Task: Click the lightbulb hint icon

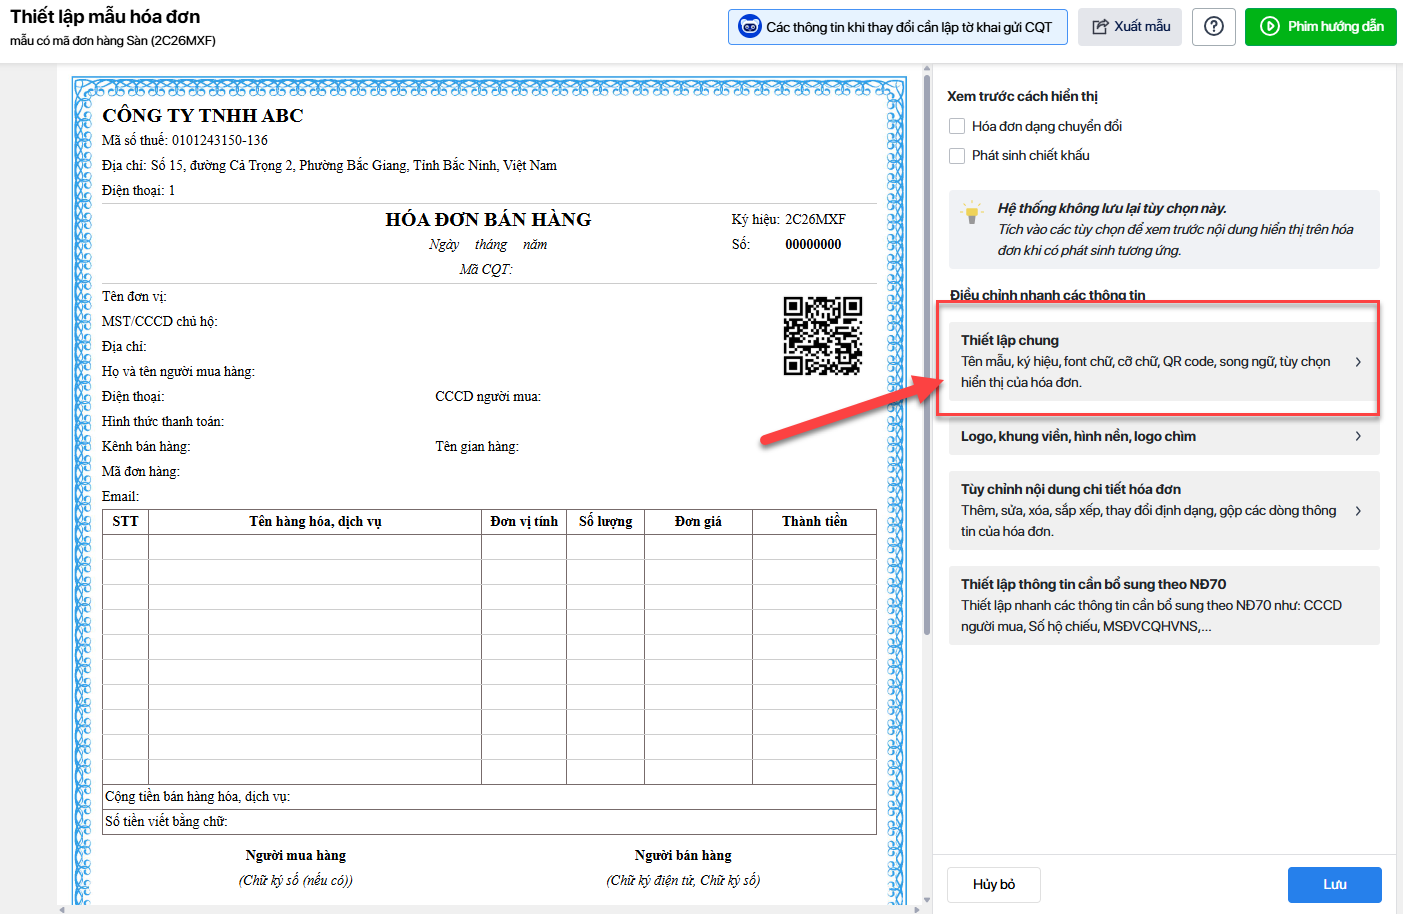Action: coord(971,213)
